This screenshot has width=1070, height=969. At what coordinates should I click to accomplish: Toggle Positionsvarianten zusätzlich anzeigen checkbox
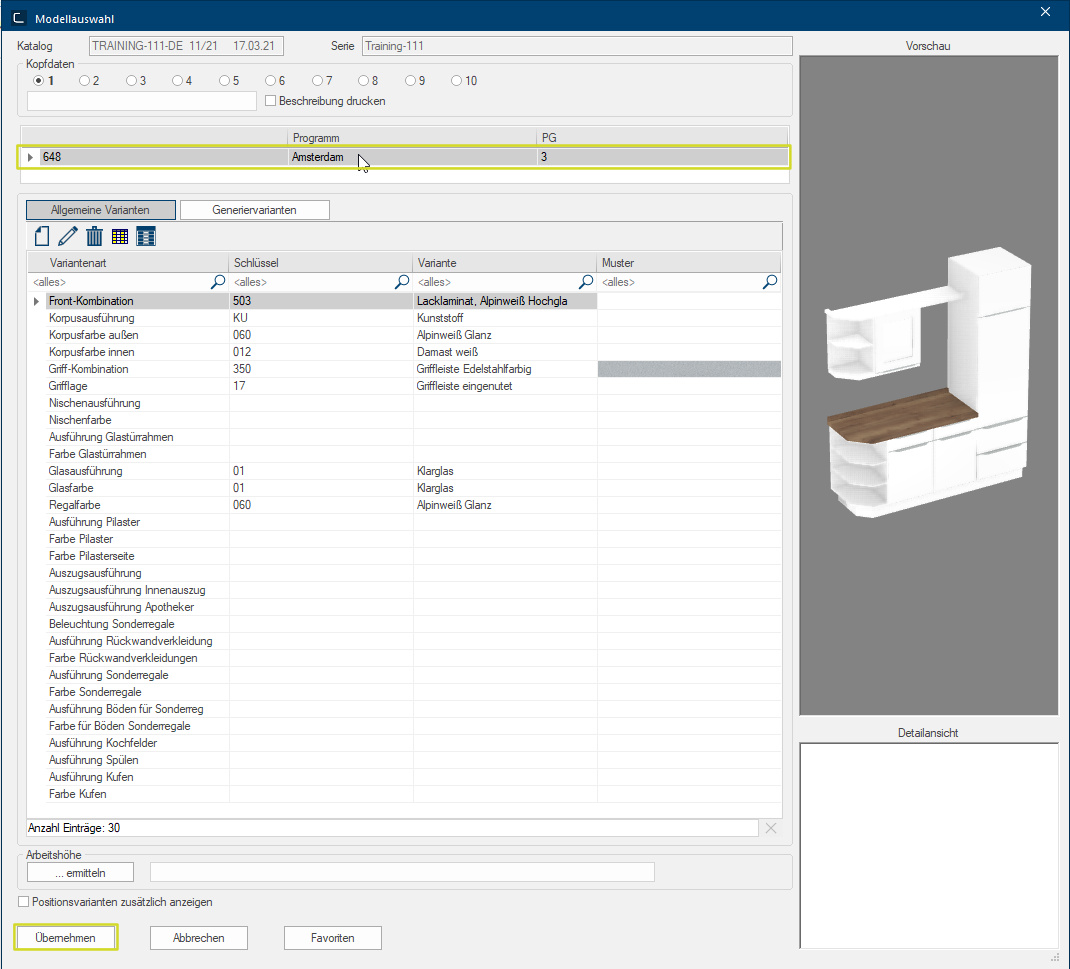(x=24, y=902)
